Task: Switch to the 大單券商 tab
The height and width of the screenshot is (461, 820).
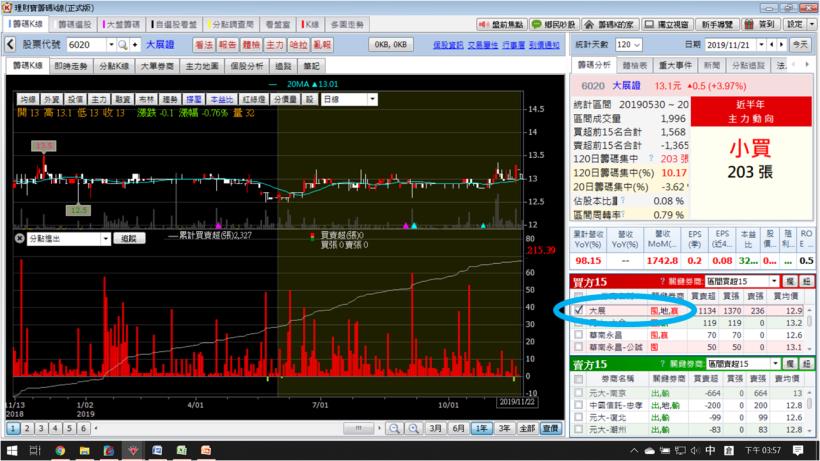Action: coord(156,66)
